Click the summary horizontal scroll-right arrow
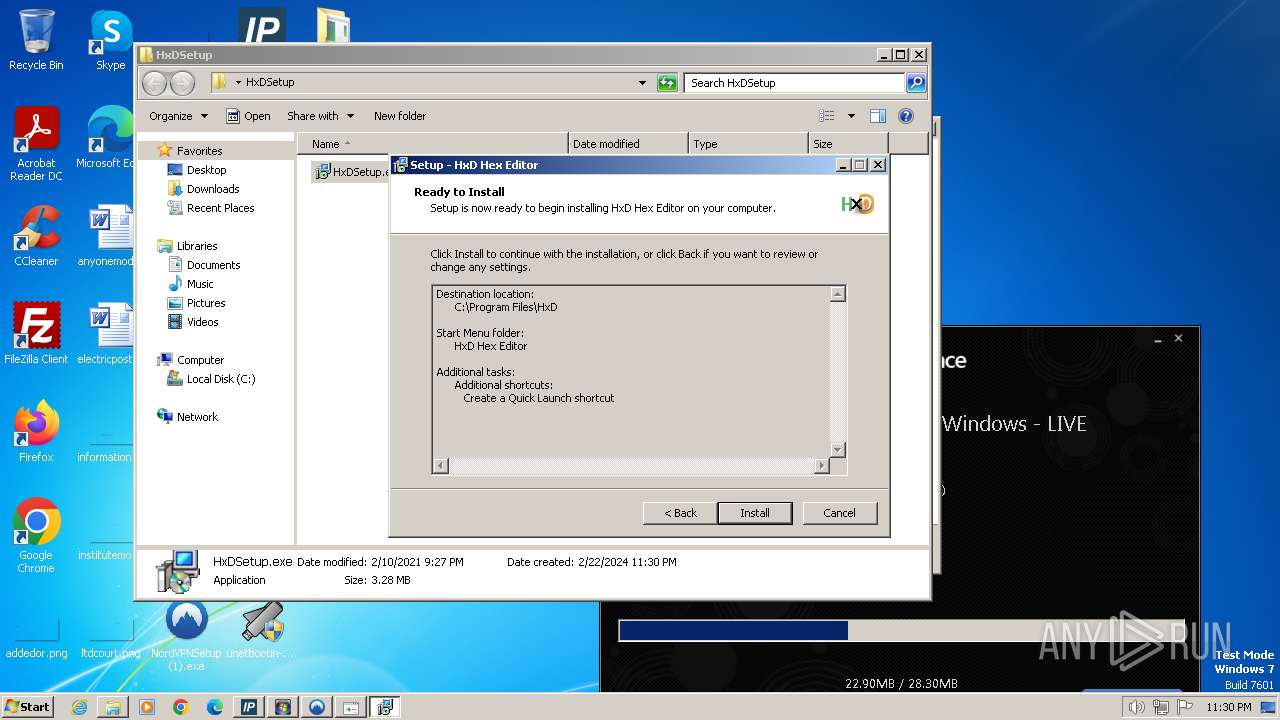Image resolution: width=1280 pixels, height=720 pixels. [822, 466]
